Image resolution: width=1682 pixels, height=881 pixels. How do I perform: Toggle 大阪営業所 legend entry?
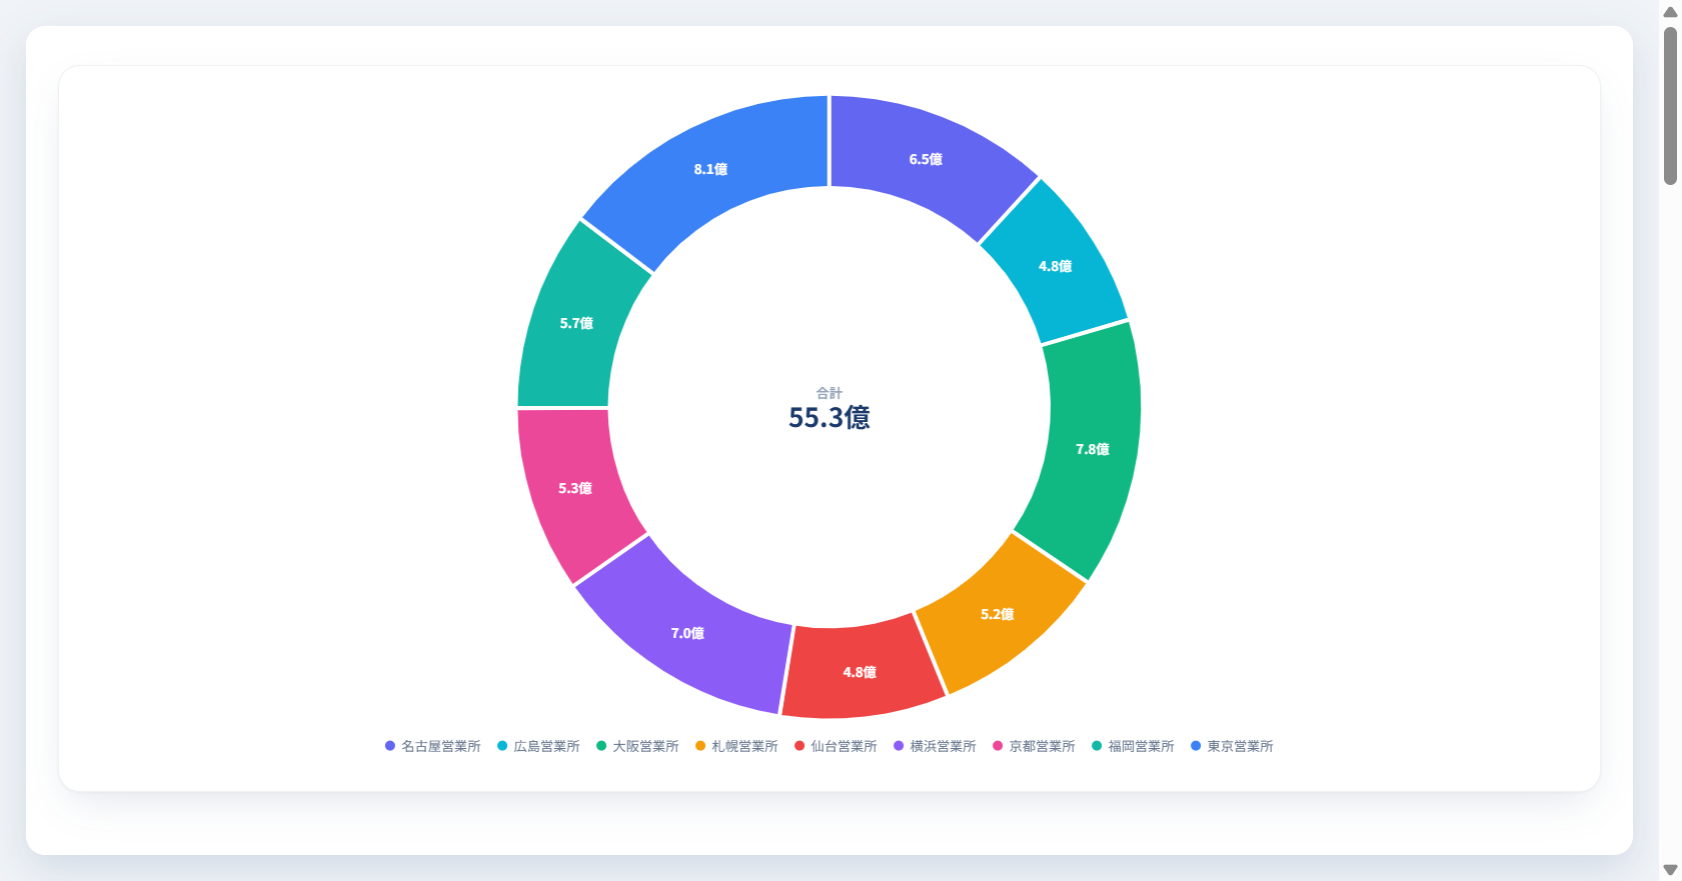(637, 746)
